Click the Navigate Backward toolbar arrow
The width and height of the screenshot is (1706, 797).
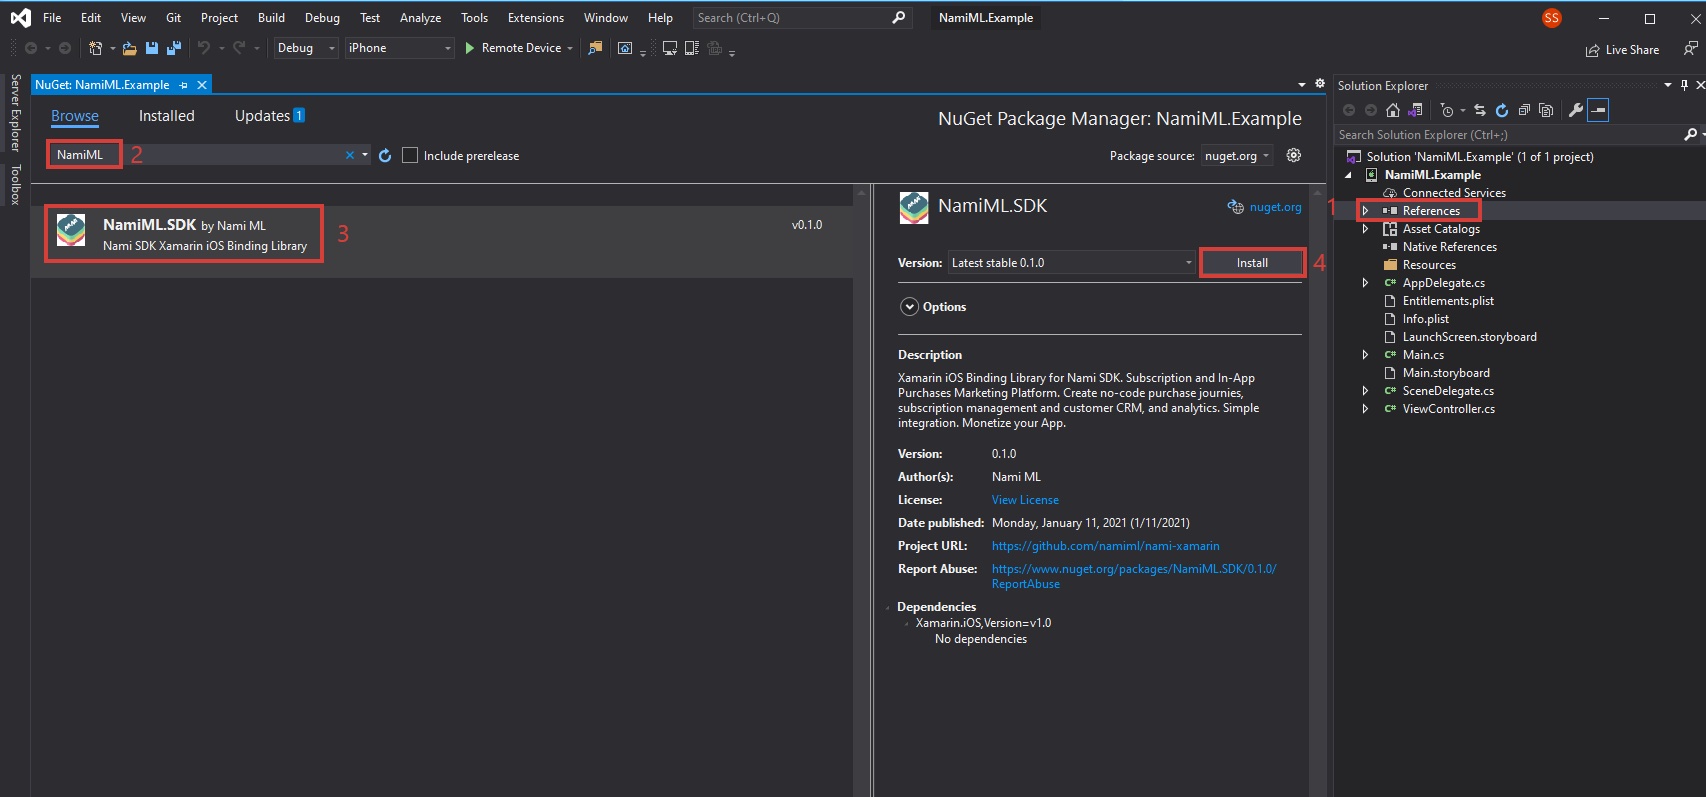31,48
